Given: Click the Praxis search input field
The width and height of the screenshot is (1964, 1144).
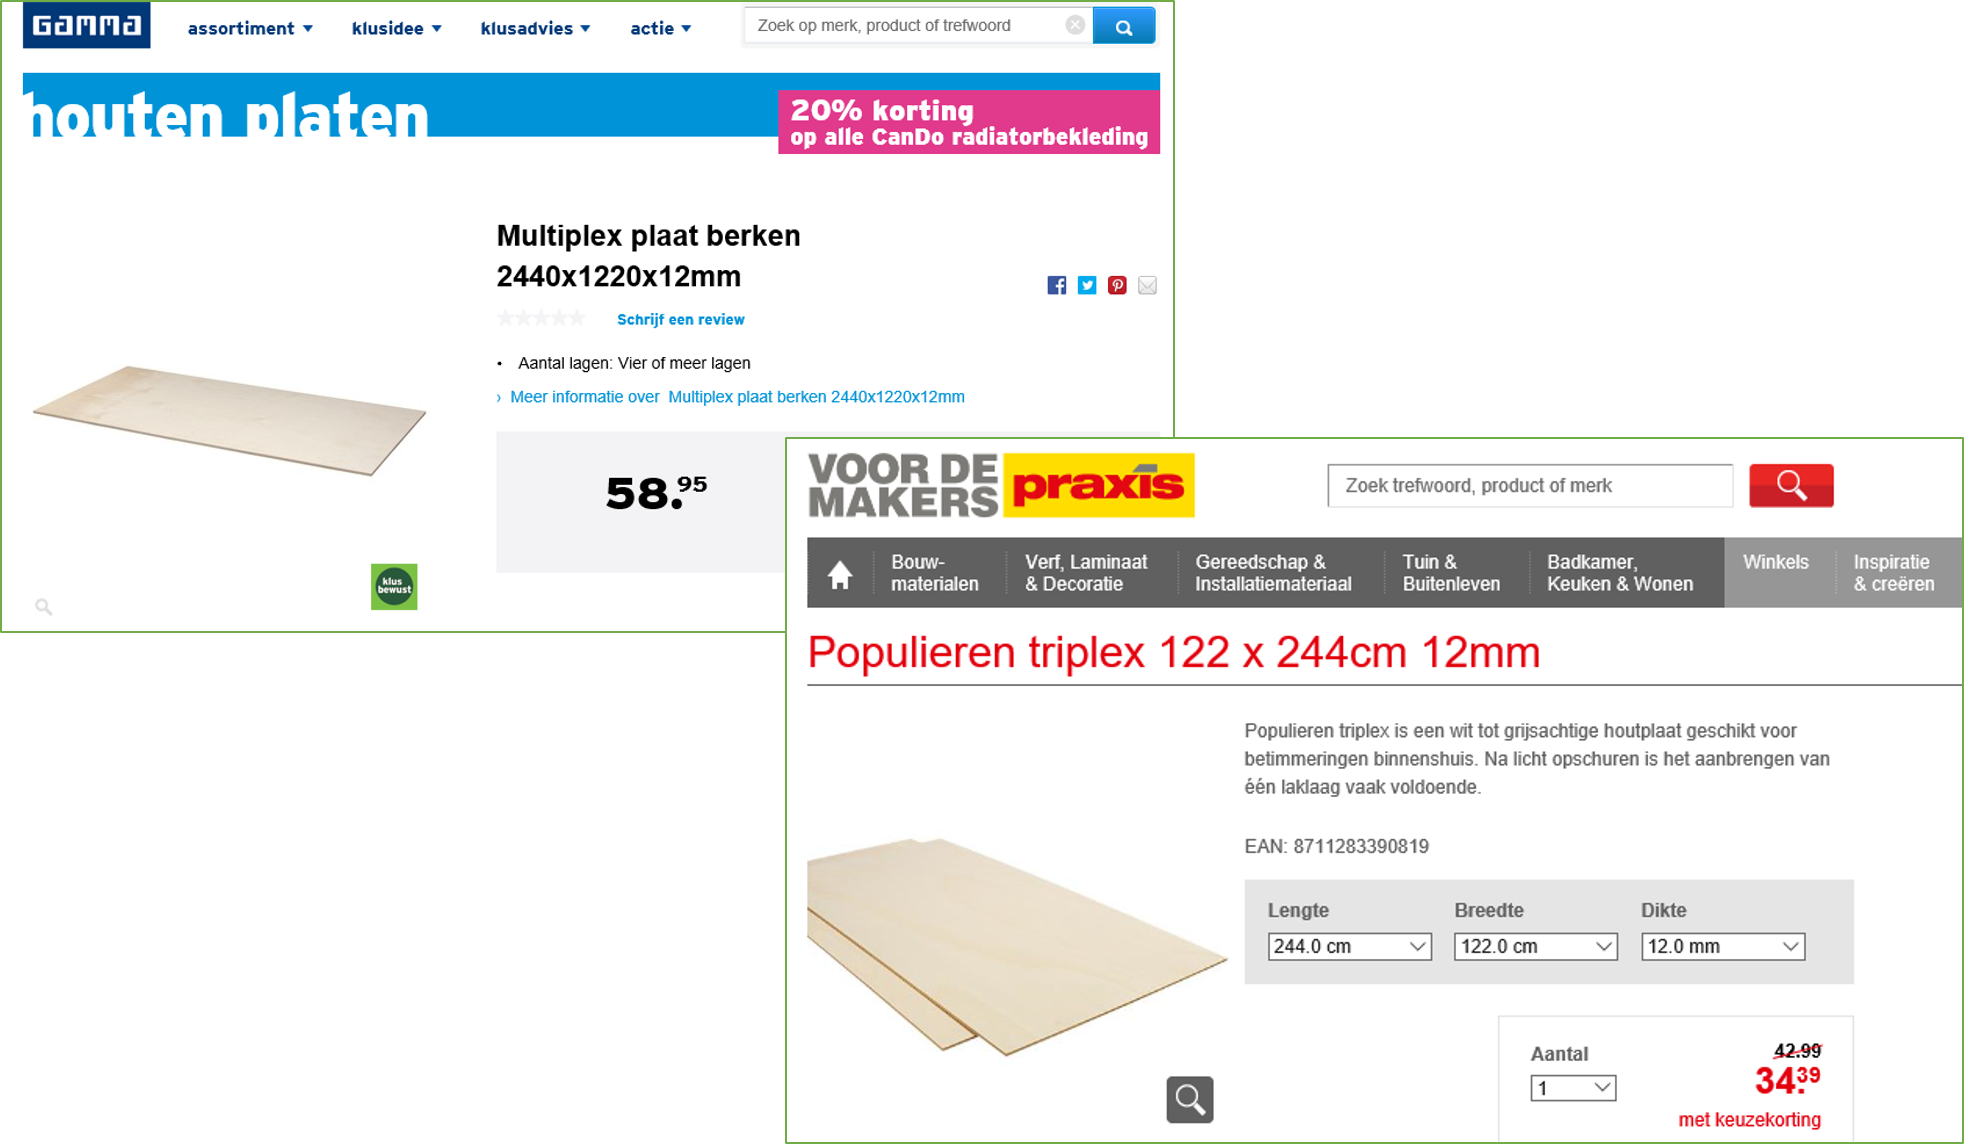Looking at the screenshot, I should click(1530, 485).
